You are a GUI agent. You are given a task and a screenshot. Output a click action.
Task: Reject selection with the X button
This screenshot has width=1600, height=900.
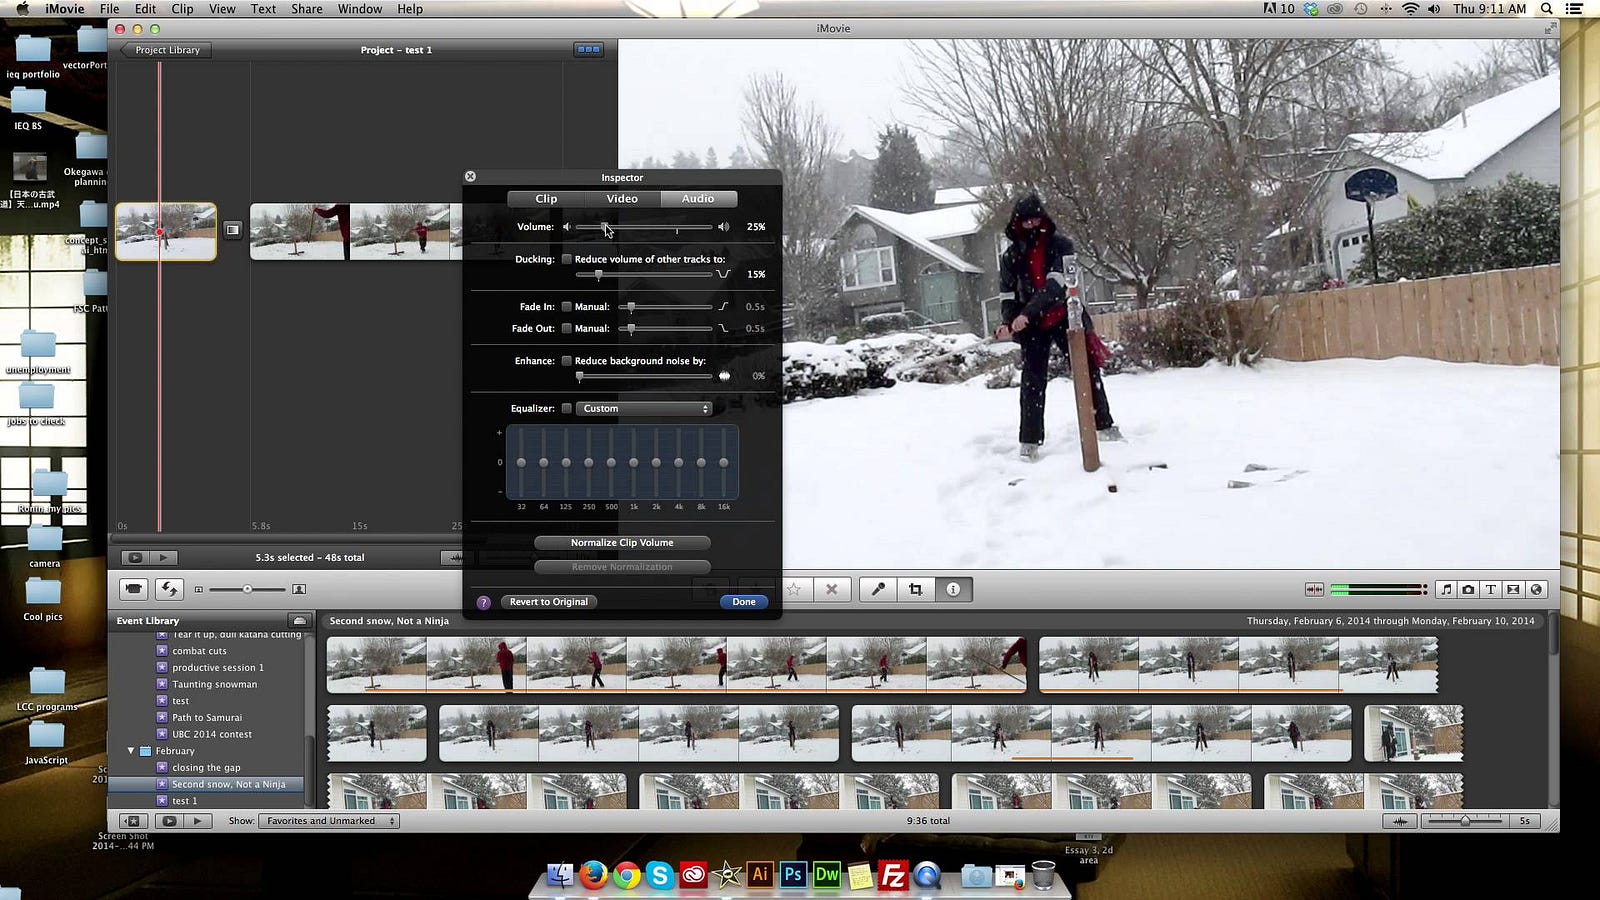pos(831,590)
